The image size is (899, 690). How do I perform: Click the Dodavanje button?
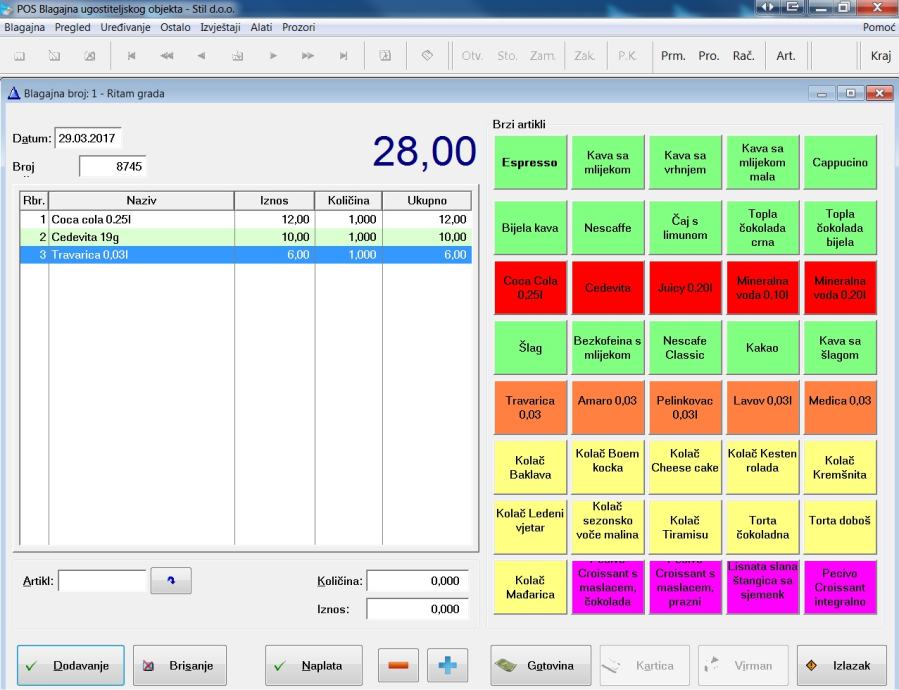[x=71, y=665]
